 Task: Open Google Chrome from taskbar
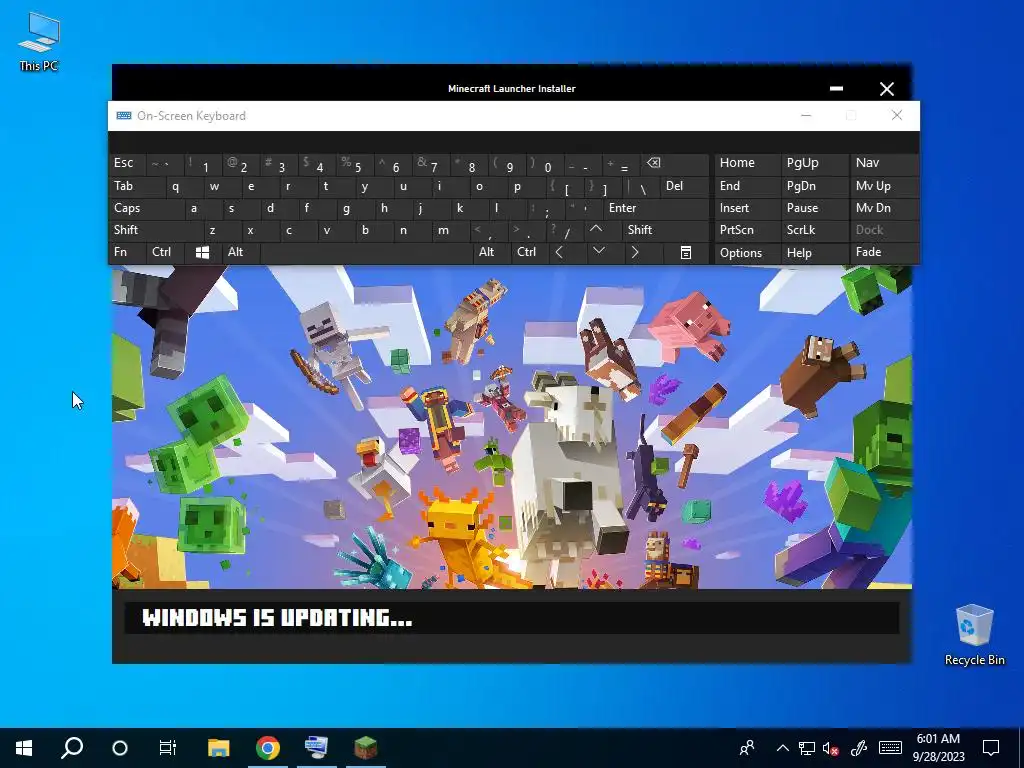pyautogui.click(x=268, y=748)
